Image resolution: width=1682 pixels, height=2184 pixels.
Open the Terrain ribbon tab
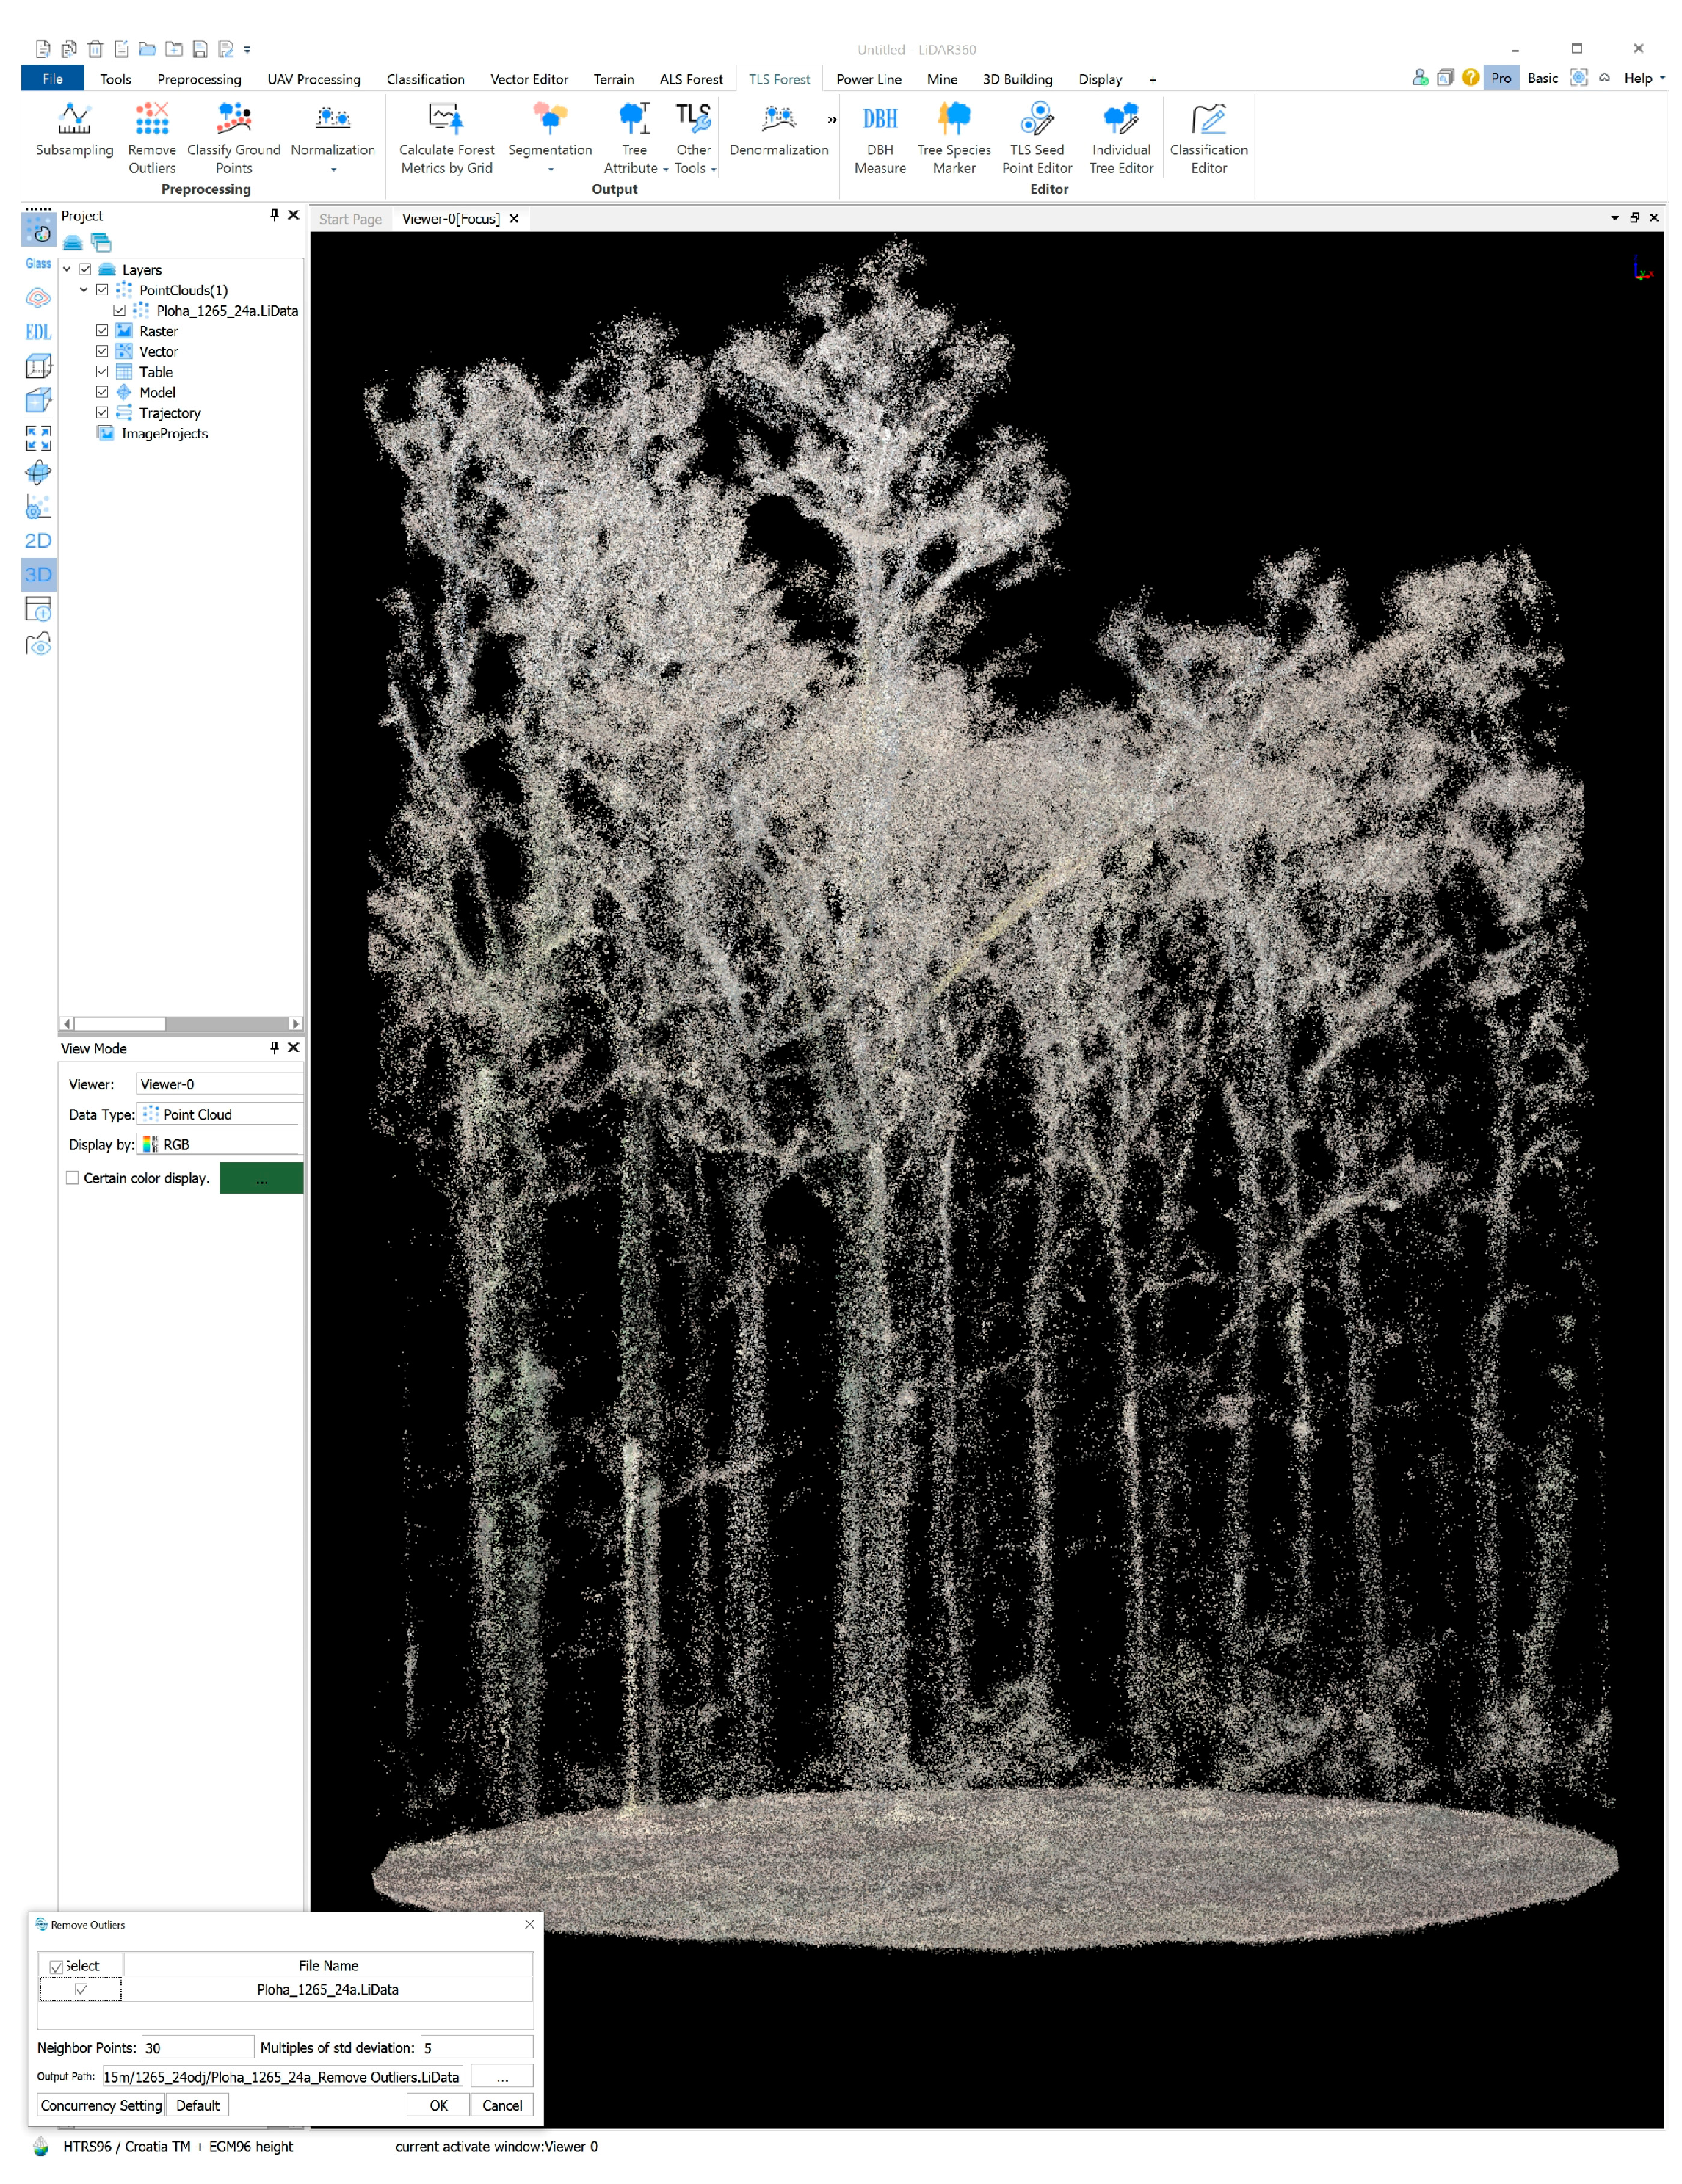pos(613,79)
